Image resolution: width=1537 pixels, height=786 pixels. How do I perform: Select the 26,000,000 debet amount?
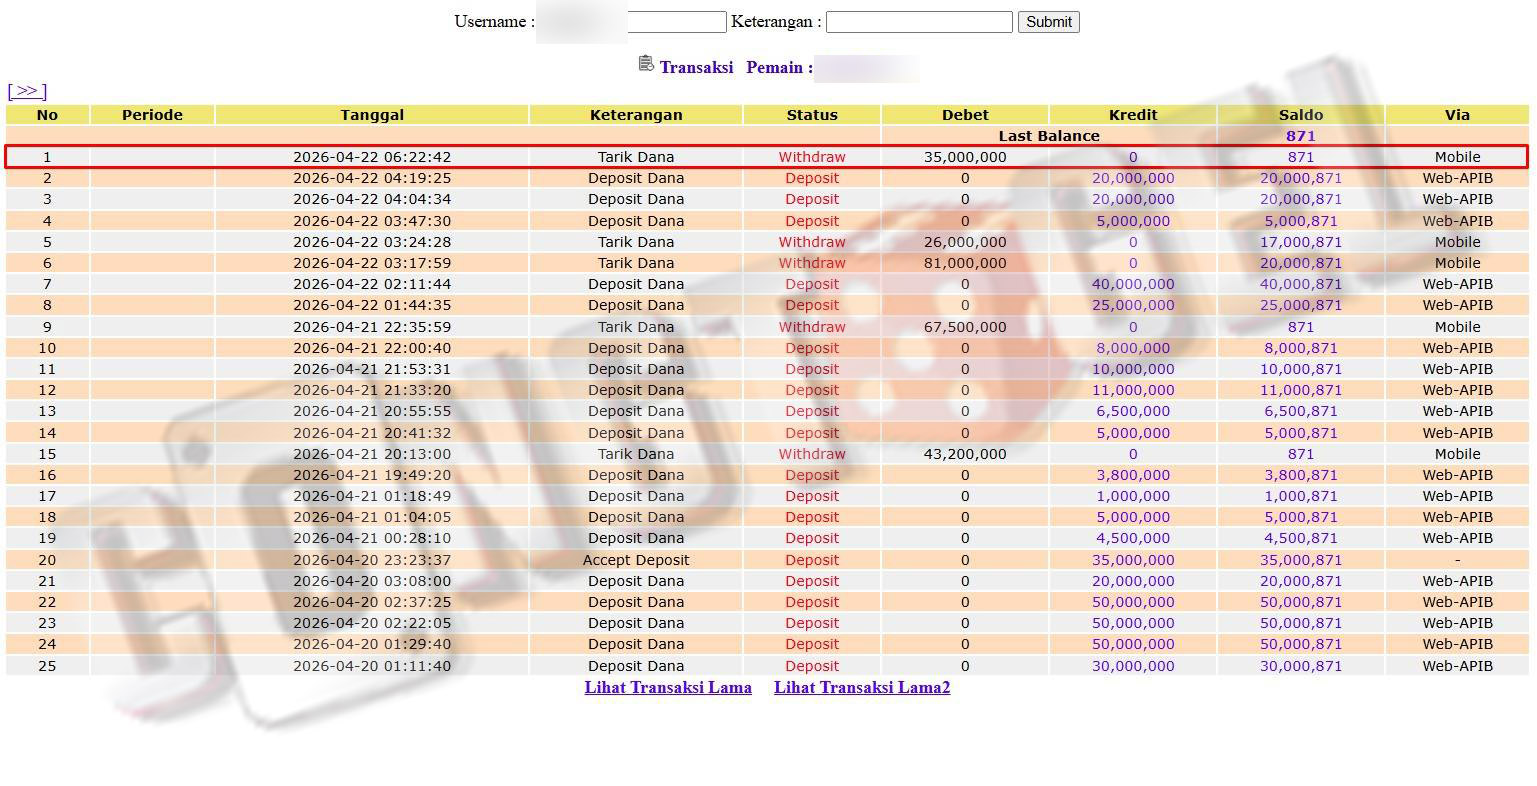965,242
